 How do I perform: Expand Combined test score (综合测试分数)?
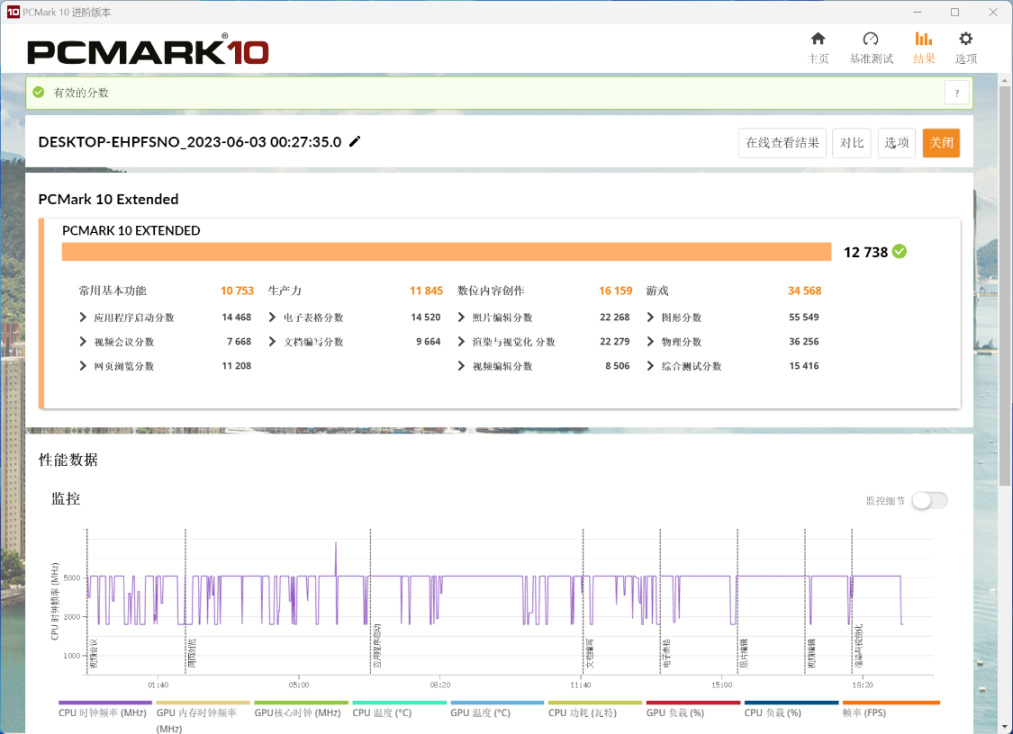[x=650, y=366]
